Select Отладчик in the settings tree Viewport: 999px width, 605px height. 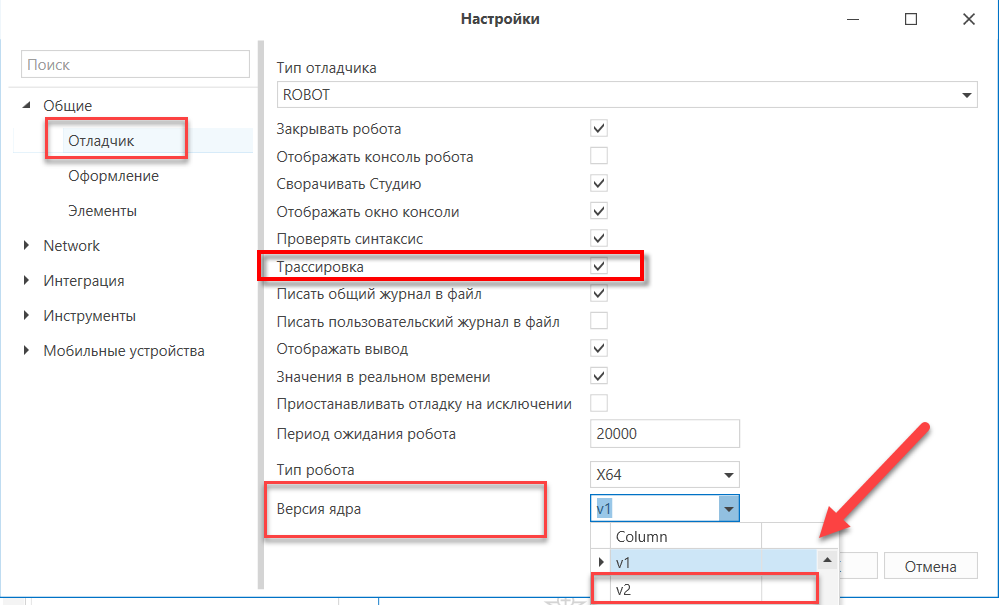[x=101, y=141]
